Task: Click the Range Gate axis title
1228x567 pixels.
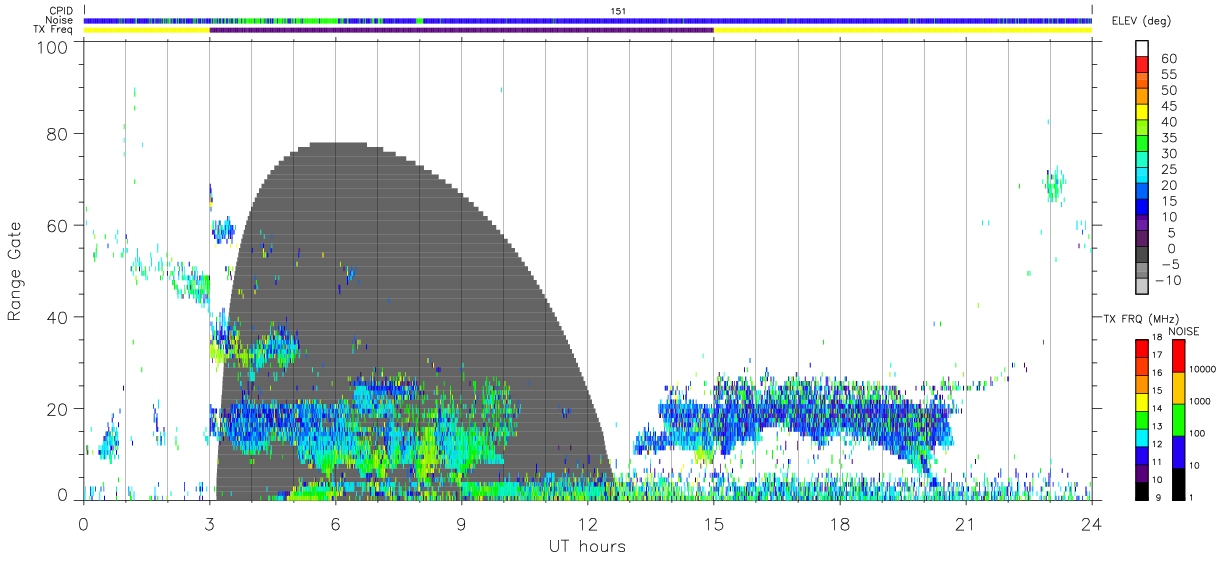Action: 15,271
